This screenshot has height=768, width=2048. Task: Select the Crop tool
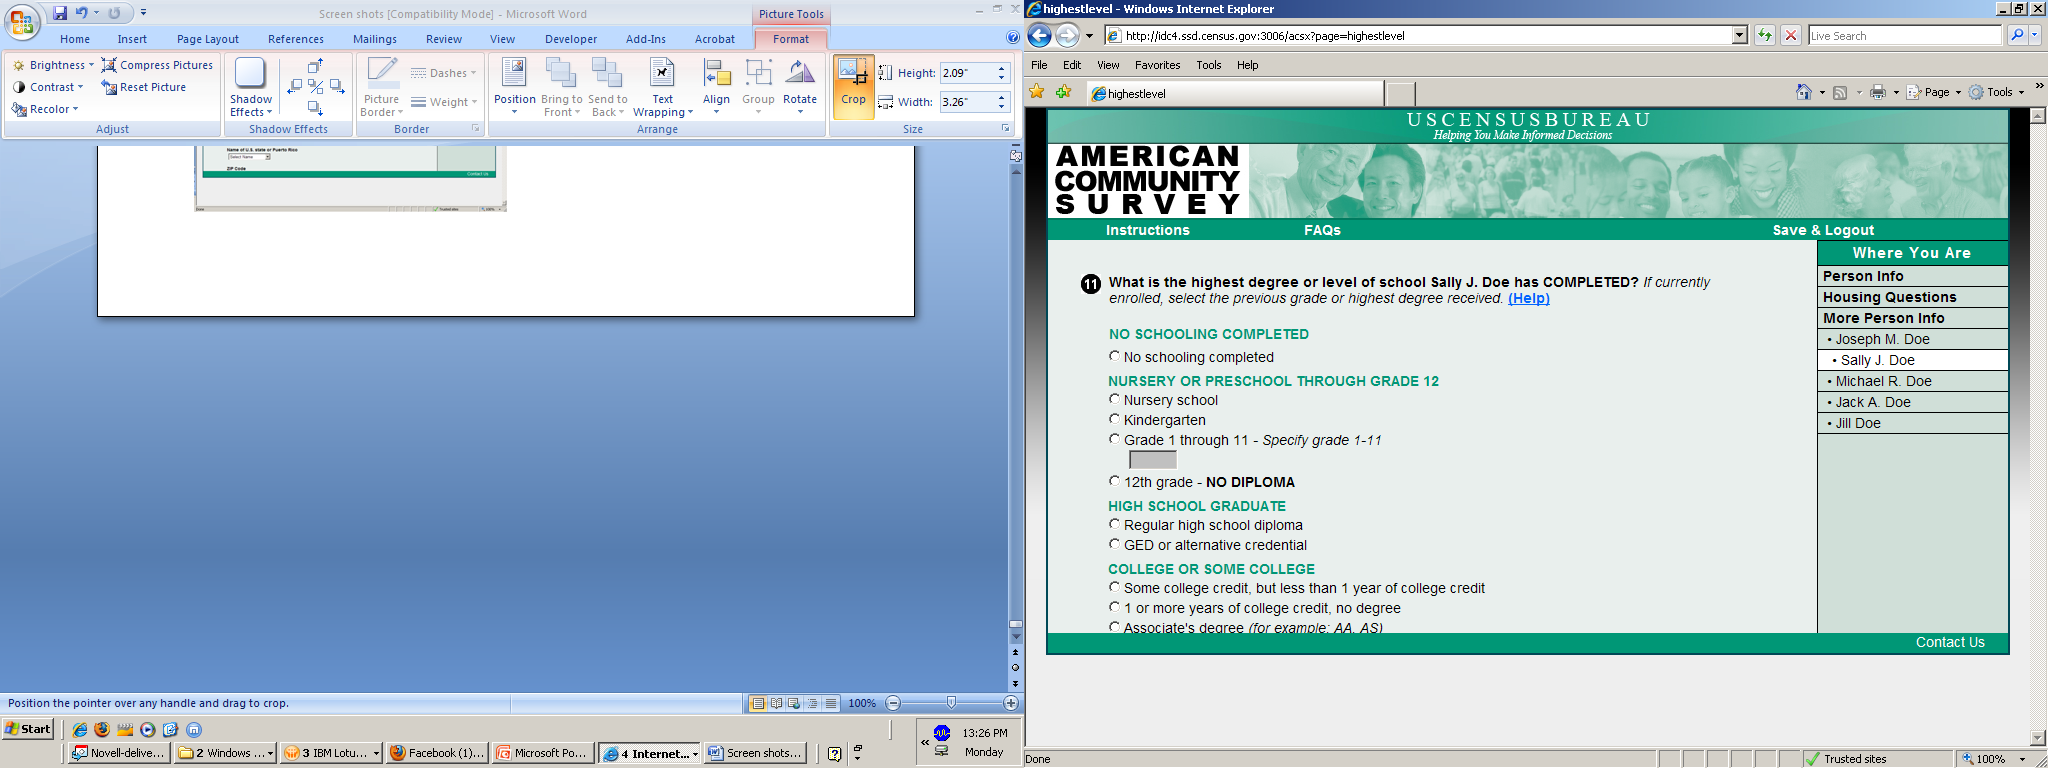pyautogui.click(x=853, y=86)
